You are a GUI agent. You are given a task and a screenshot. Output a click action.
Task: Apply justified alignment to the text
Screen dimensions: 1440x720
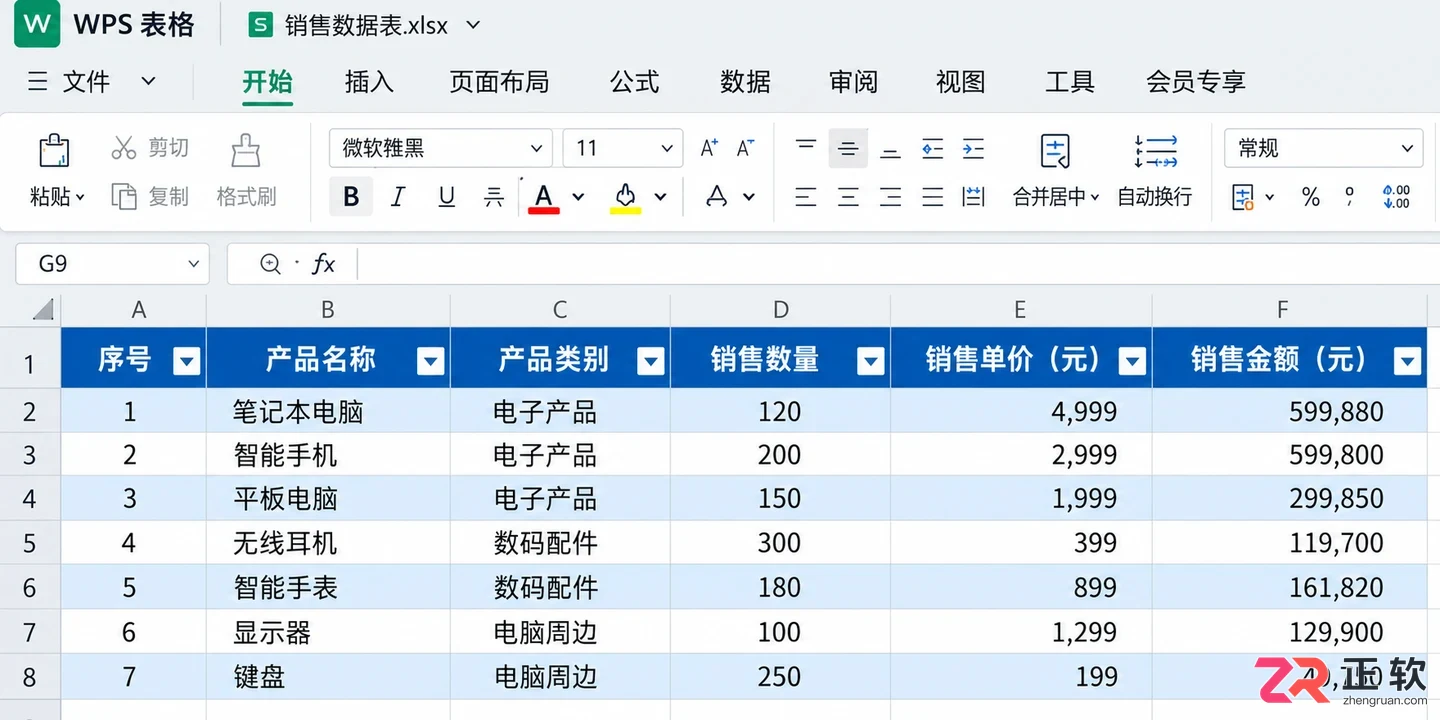pos(932,197)
